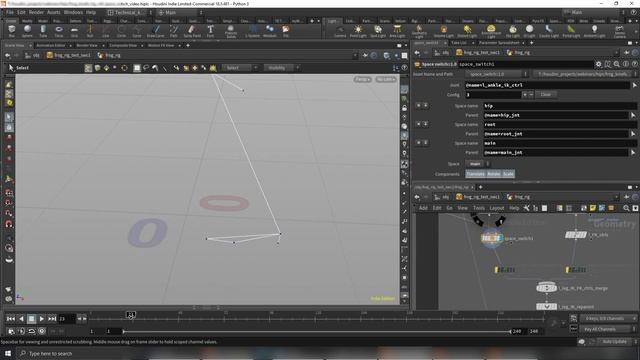Toggle the Translate component button

click(x=476, y=174)
